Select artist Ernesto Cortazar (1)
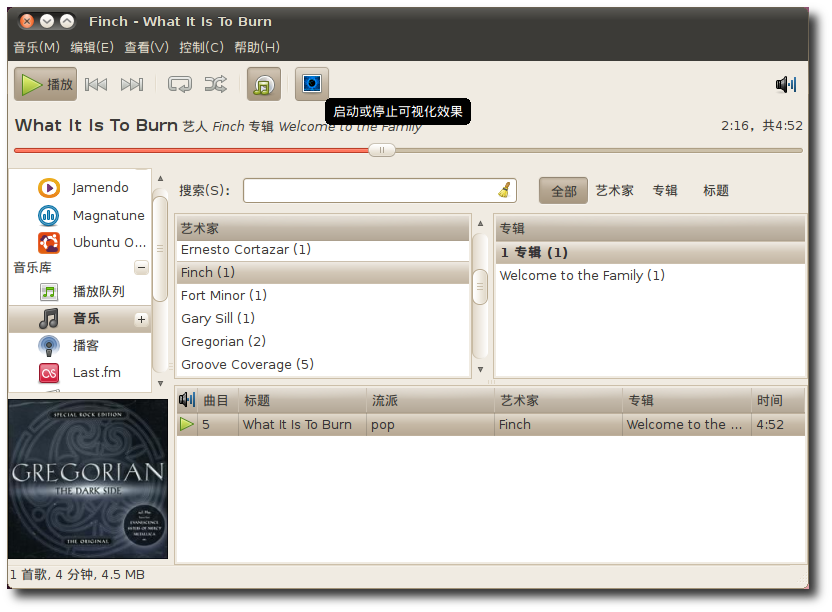Image resolution: width=832 pixels, height=612 pixels. (323, 249)
